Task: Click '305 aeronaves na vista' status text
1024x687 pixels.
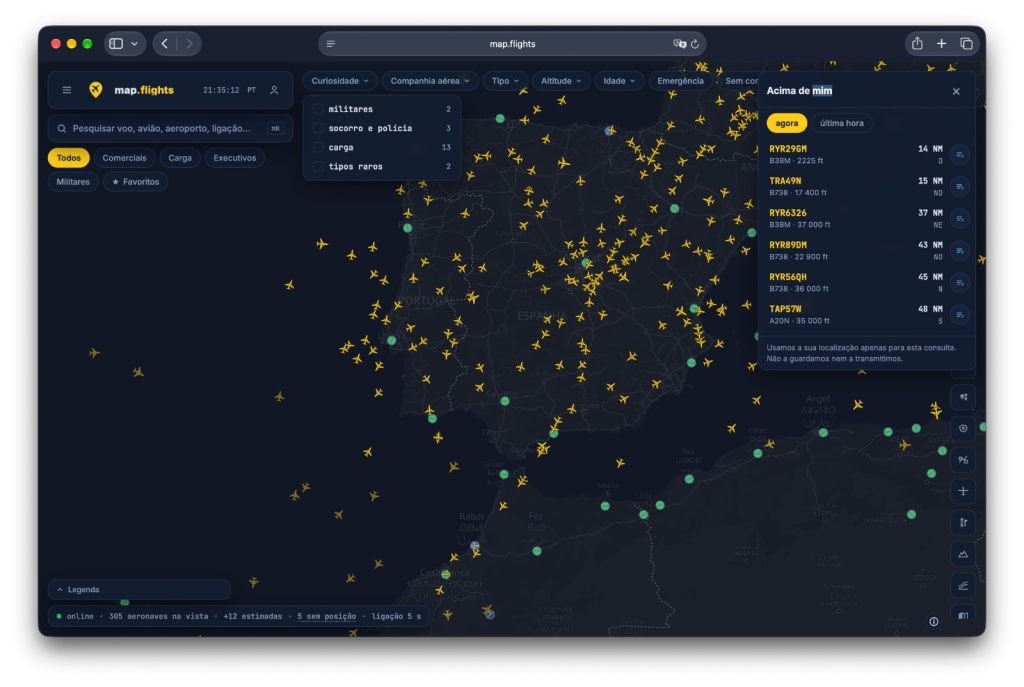Action: pyautogui.click(x=158, y=616)
